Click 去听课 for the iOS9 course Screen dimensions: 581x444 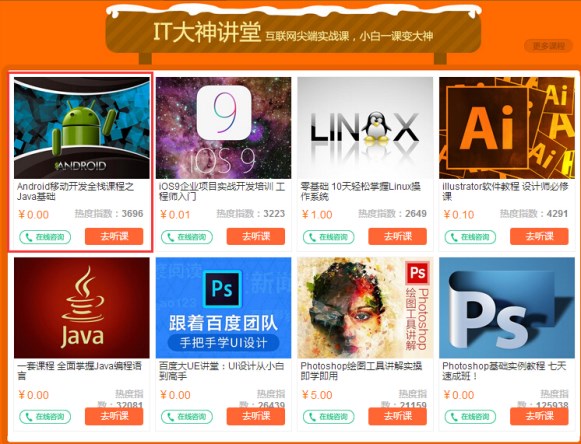coord(256,236)
